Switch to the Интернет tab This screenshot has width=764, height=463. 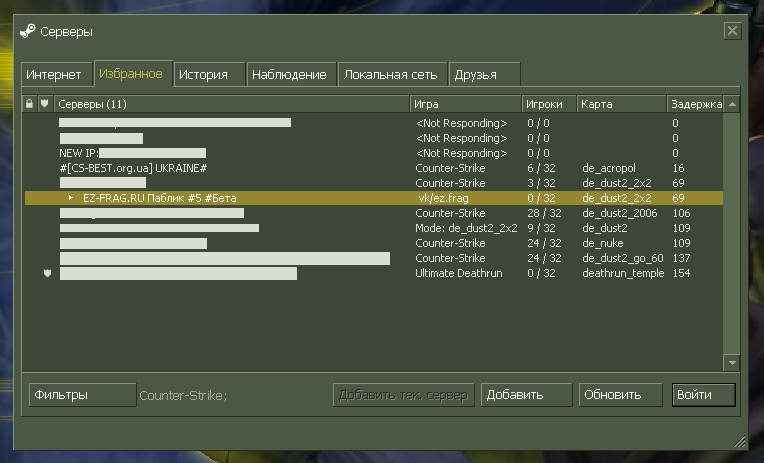coord(56,75)
